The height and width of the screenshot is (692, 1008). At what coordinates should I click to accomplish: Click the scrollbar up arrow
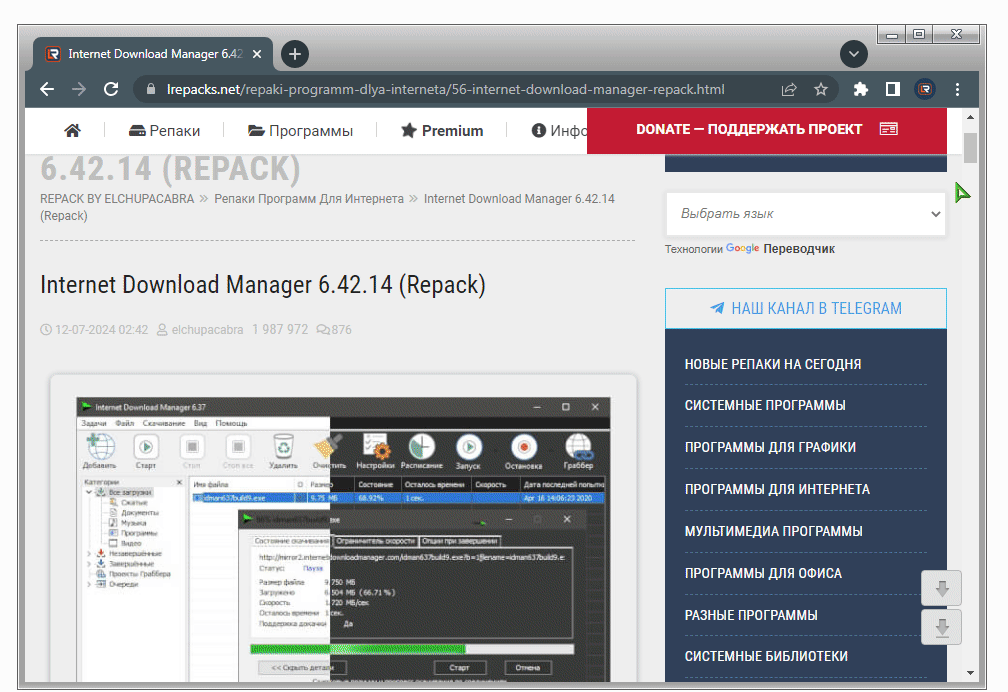pyautogui.click(x=970, y=117)
